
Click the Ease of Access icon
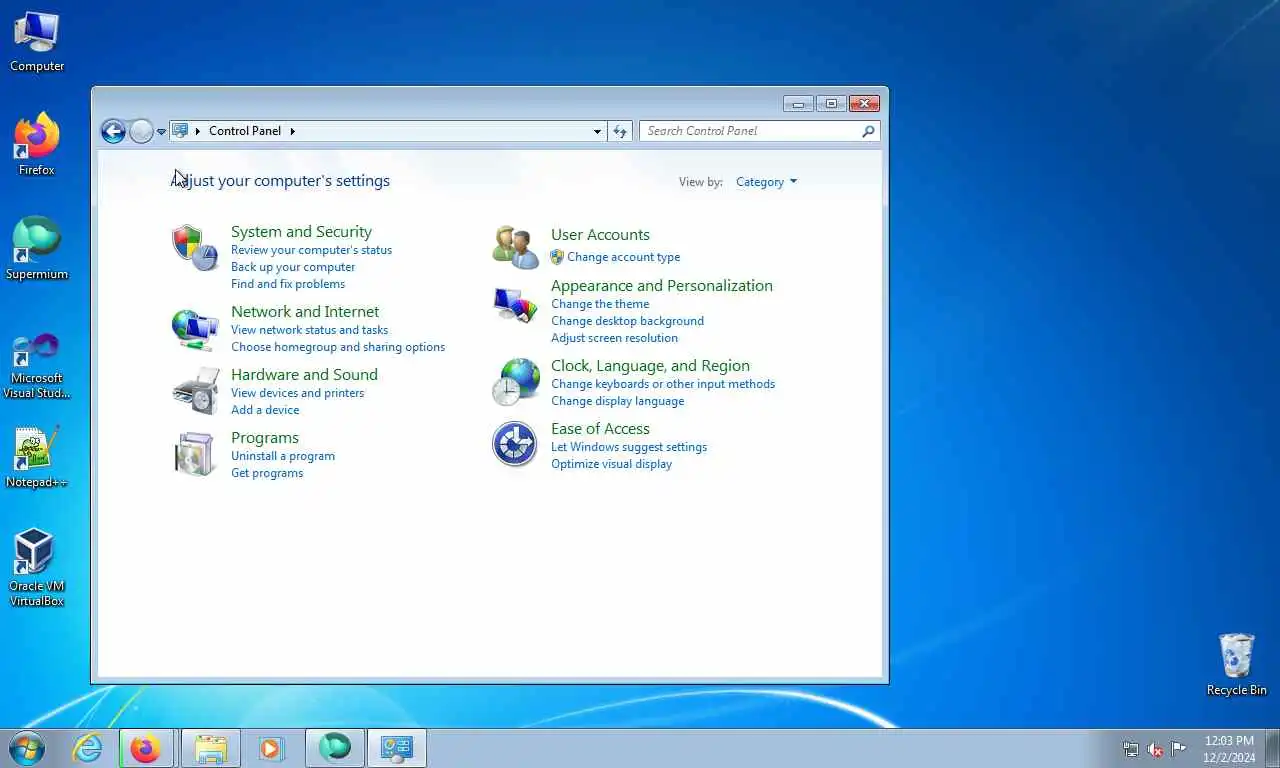(516, 444)
